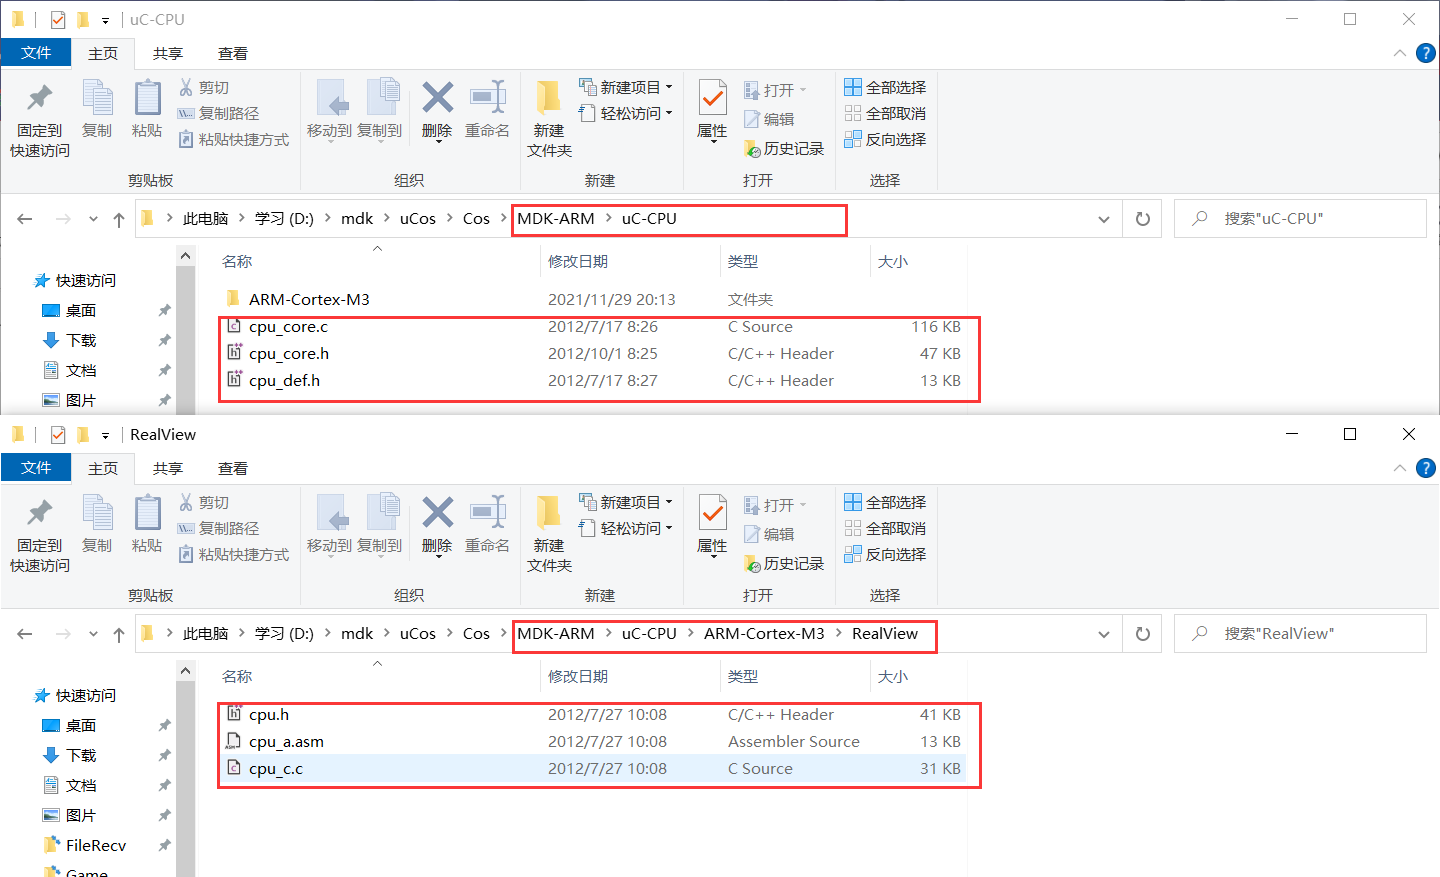
Task: Expand address history dropdown in RealView window
Action: tap(1104, 634)
